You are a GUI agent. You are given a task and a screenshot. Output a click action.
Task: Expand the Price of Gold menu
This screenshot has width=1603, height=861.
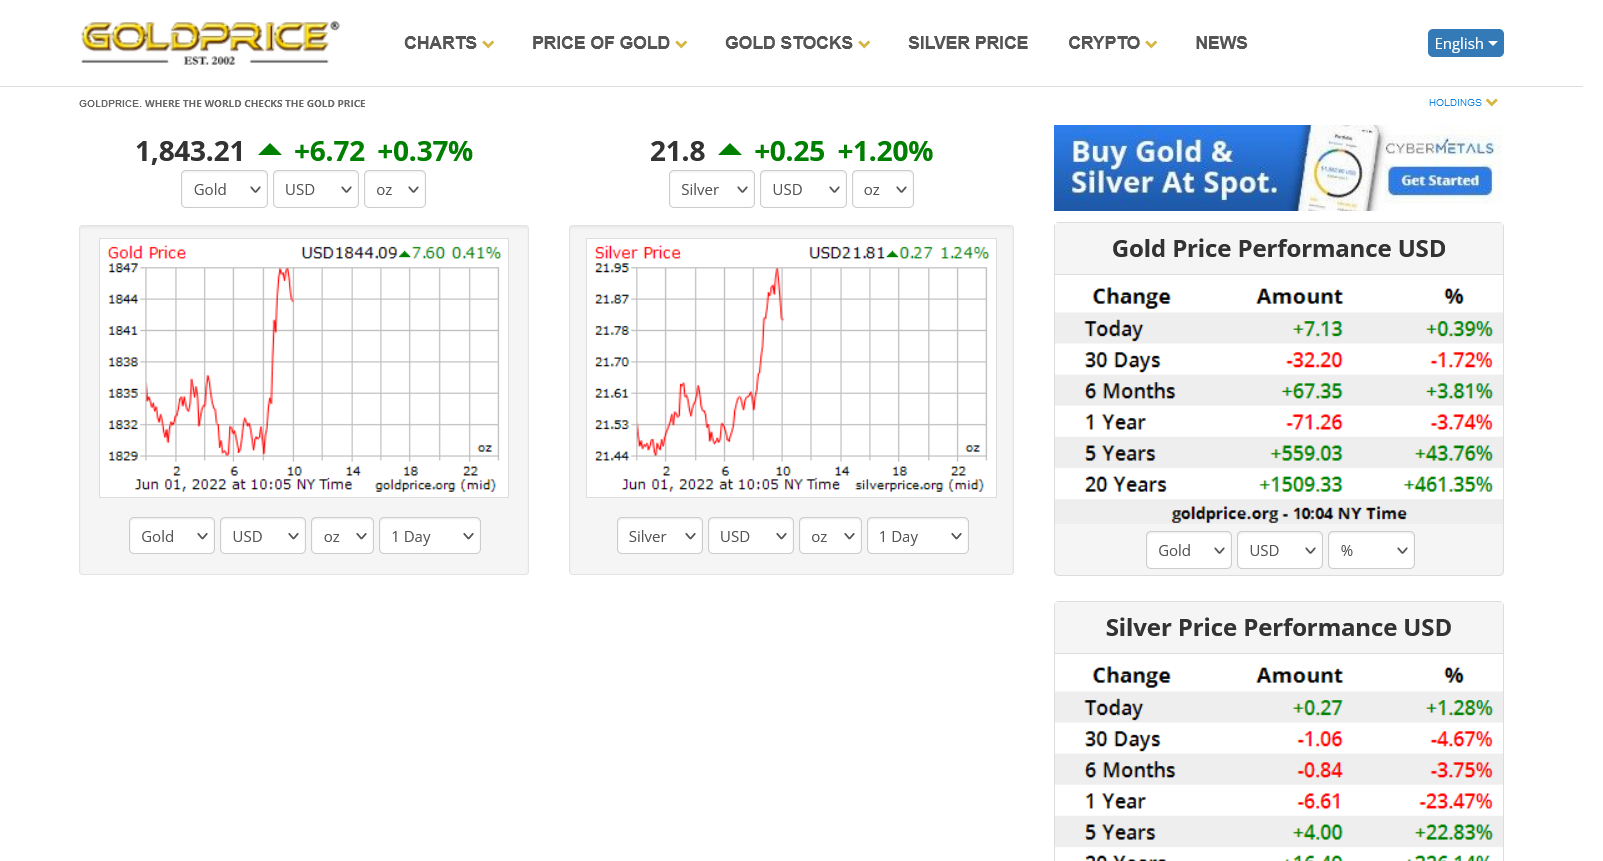pos(608,43)
